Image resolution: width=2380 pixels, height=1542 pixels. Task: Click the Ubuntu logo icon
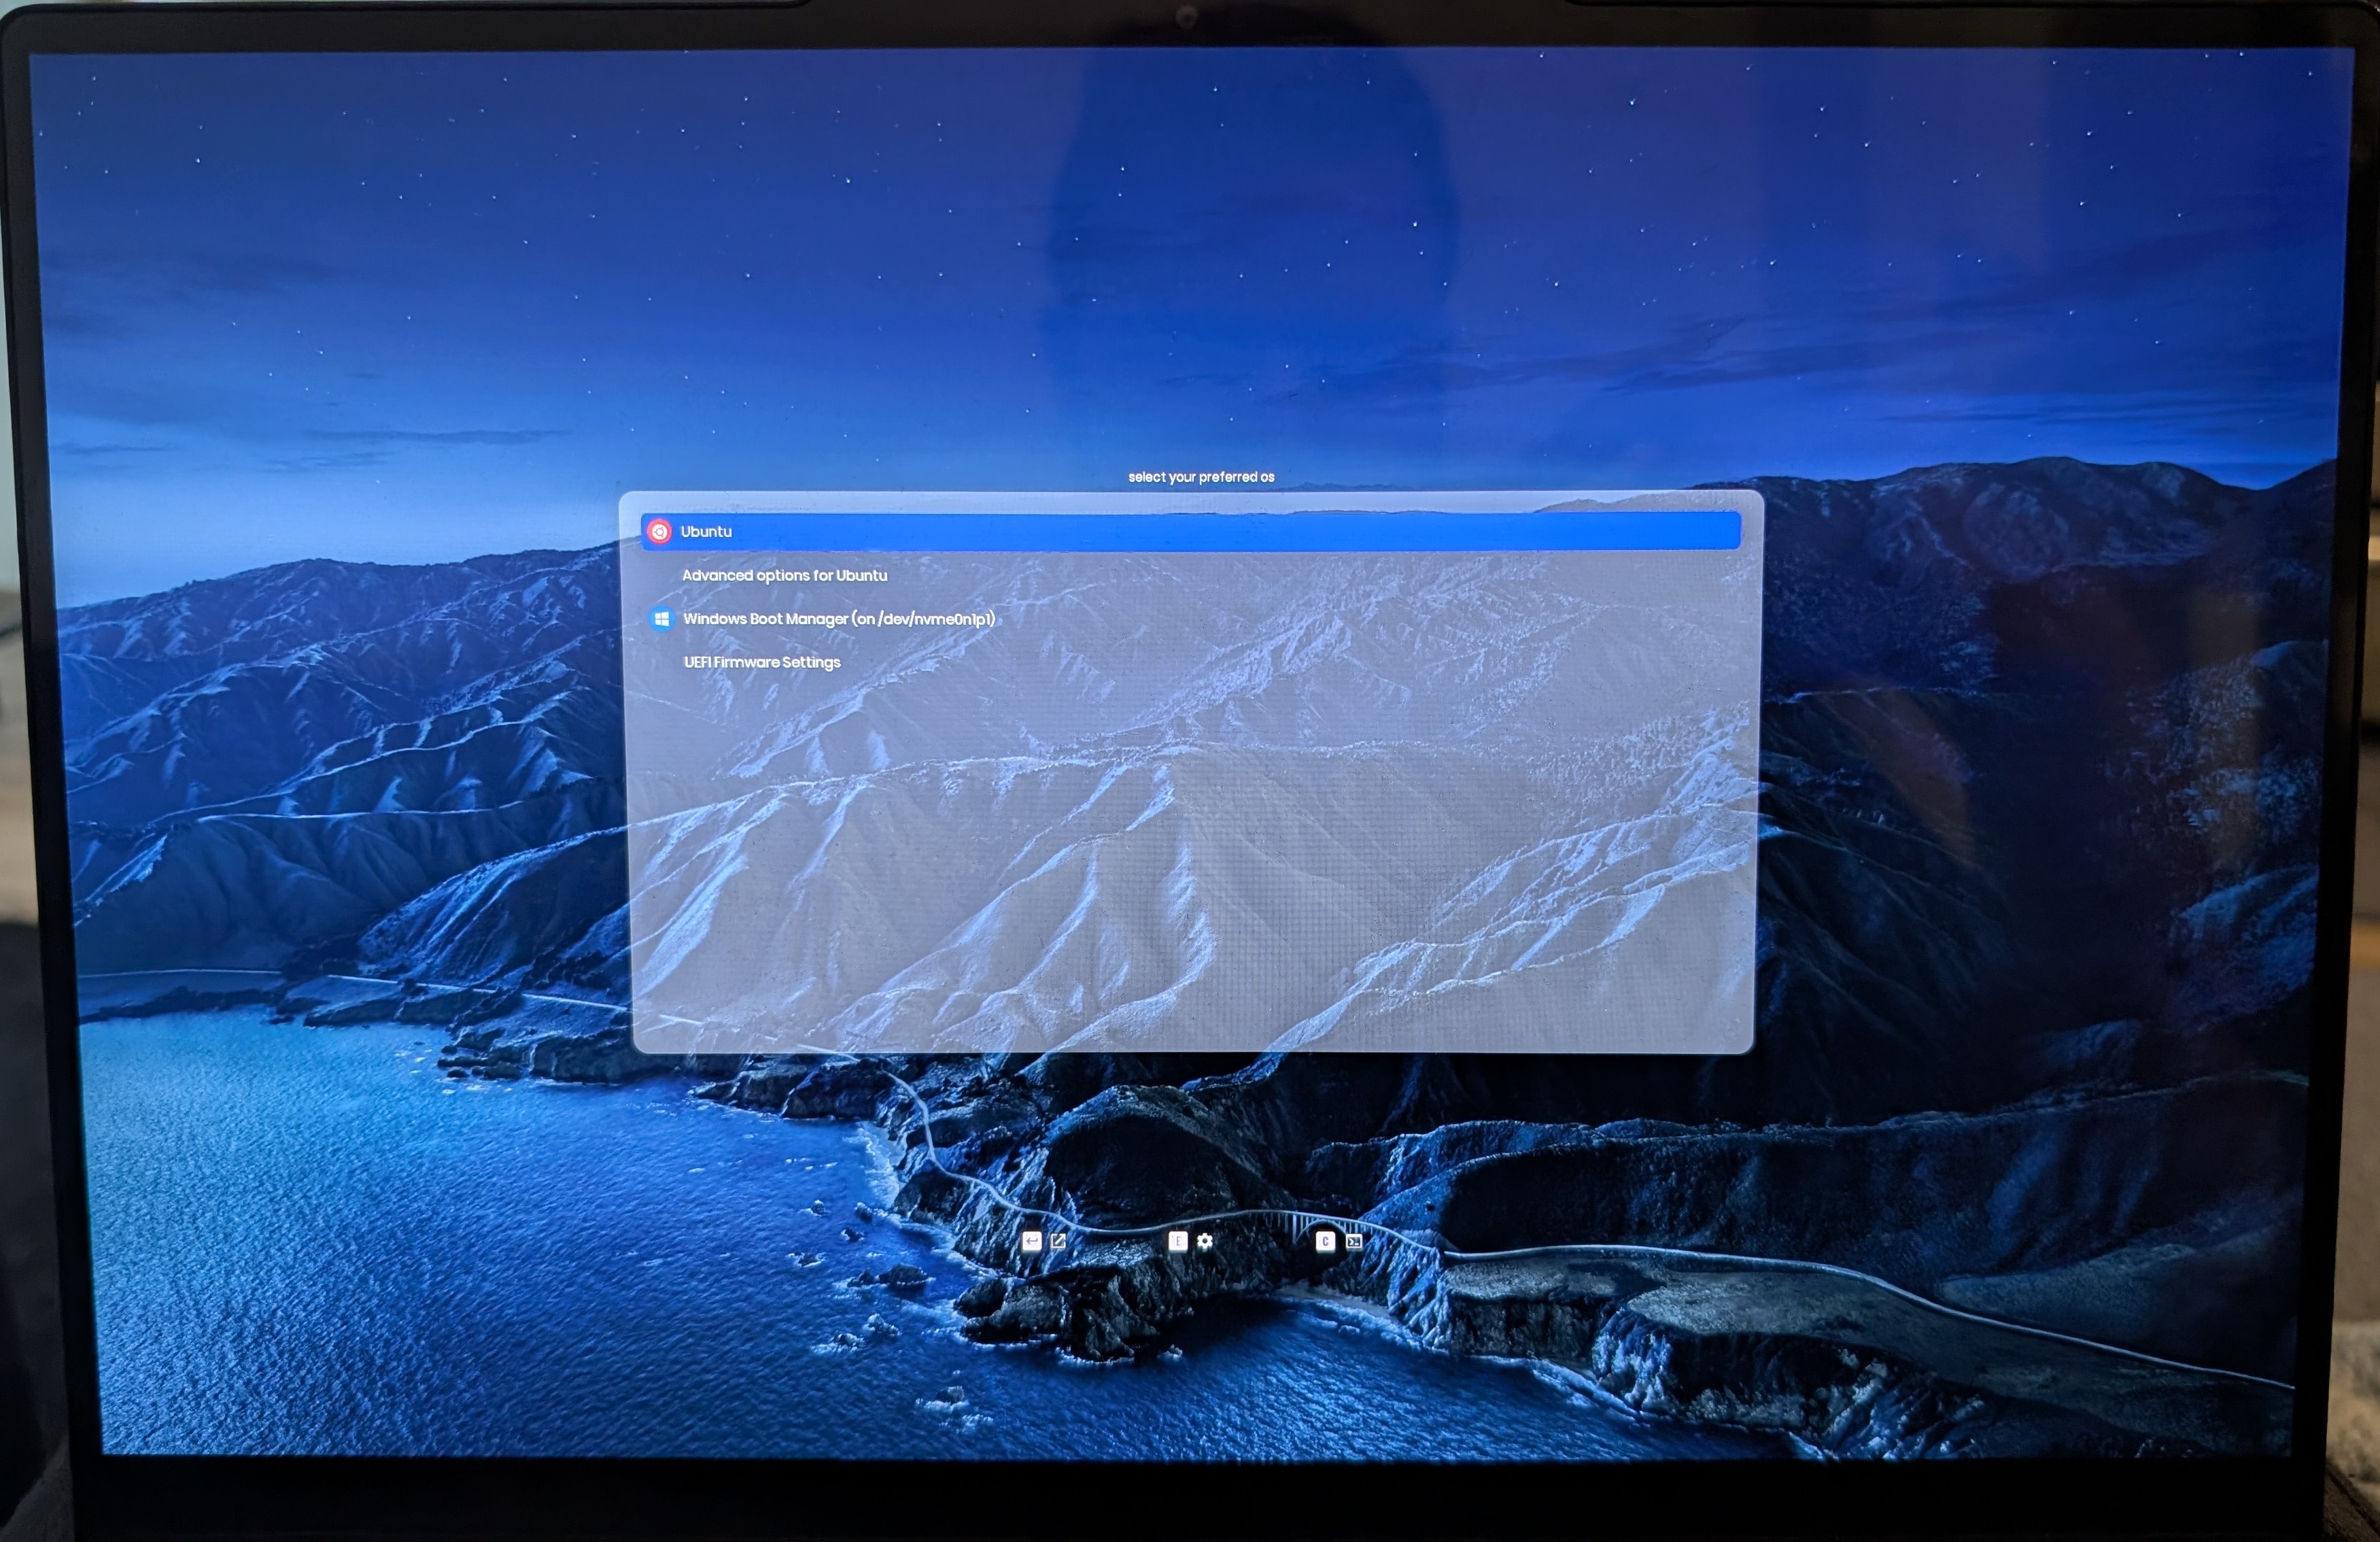coord(659,532)
